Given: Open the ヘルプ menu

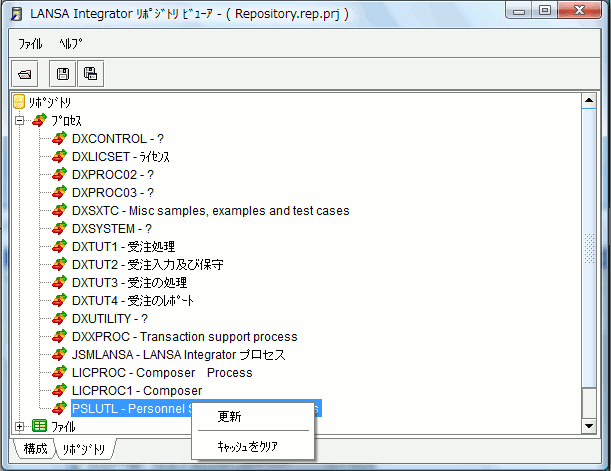Looking at the screenshot, I should 71,44.
